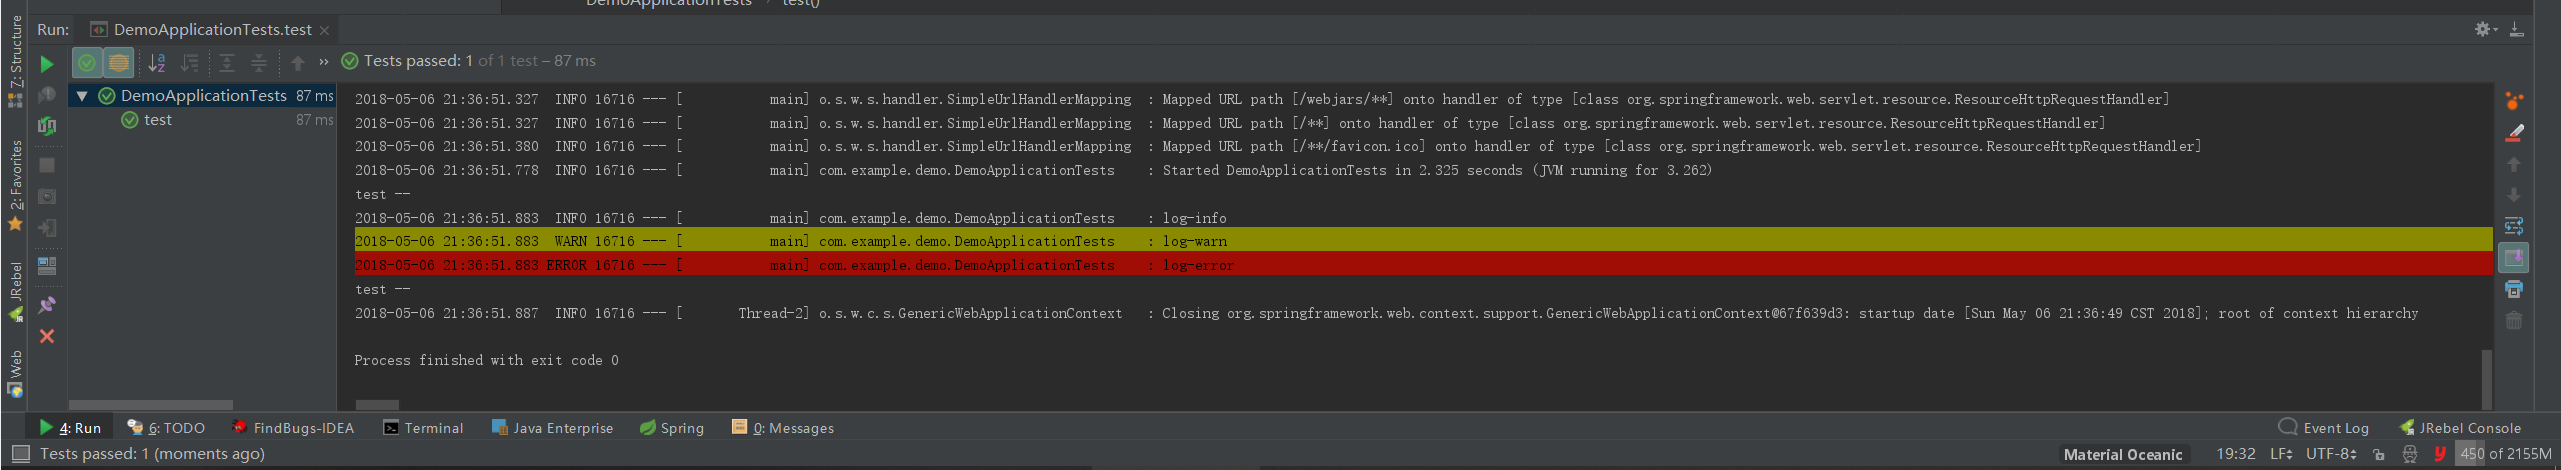Pin the Run tab

(x=47, y=305)
